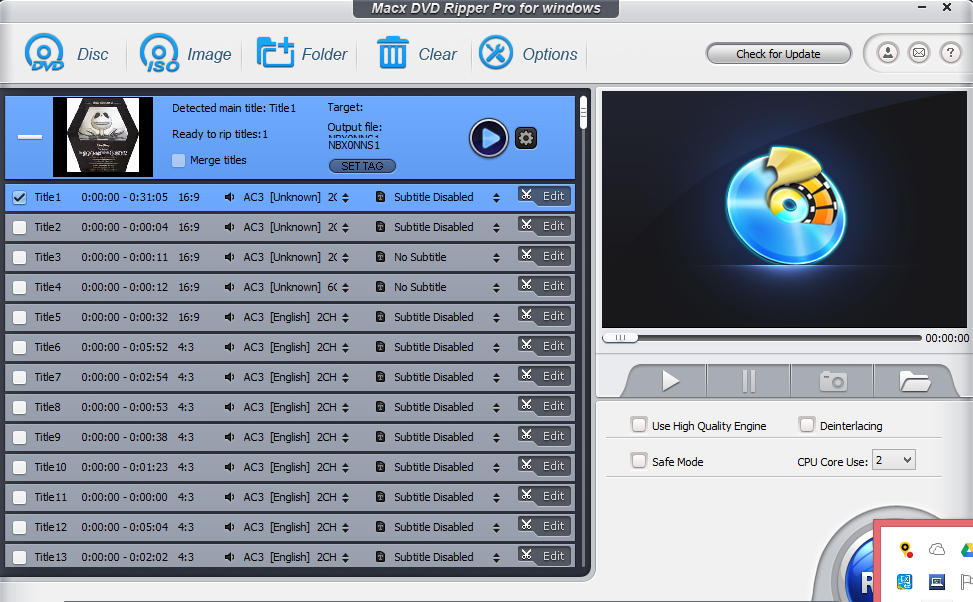
Task: Click the email envelope icon
Action: [x=919, y=53]
